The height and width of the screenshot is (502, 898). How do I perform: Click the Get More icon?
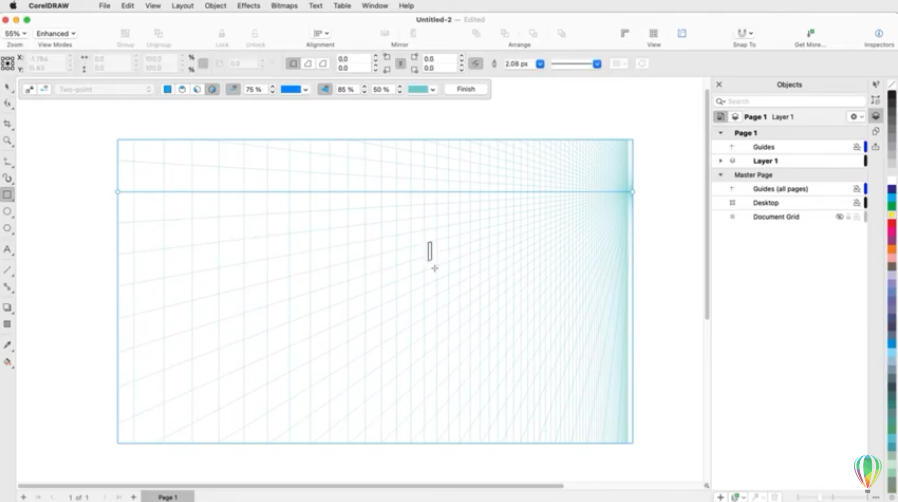coord(810,33)
